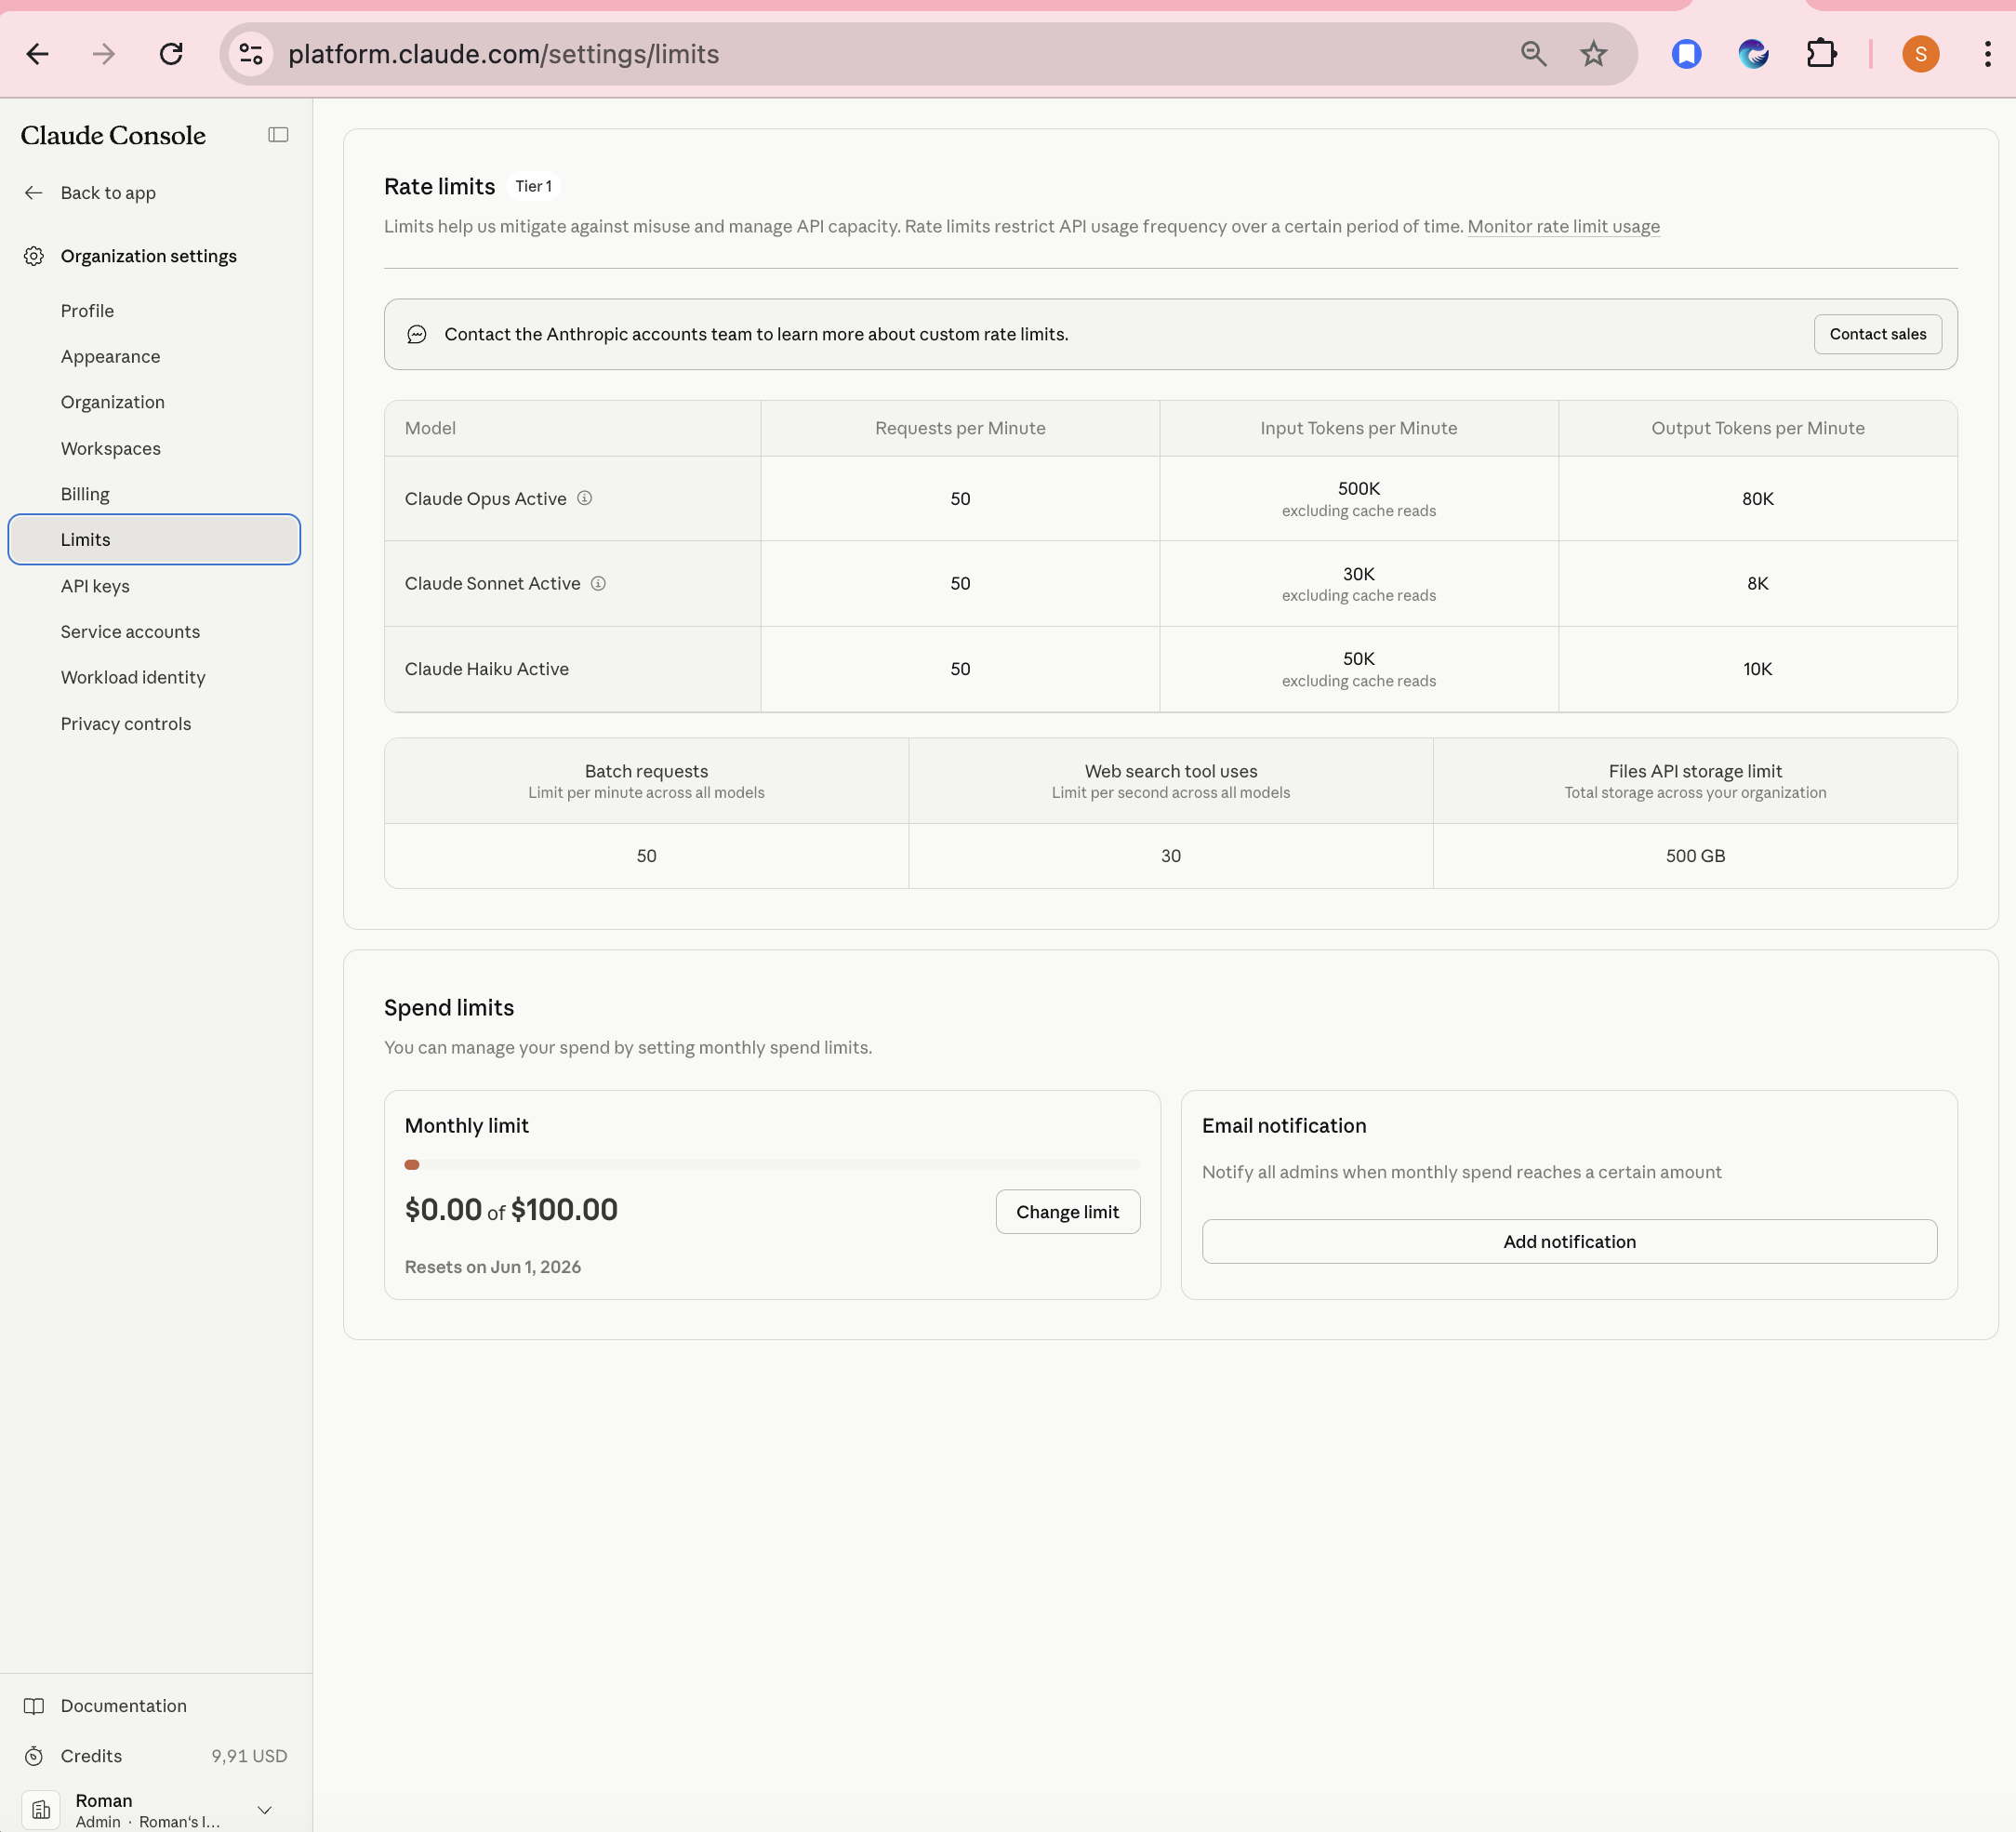Click the web search limit value 30
2016x1832 pixels.
coord(1170,856)
